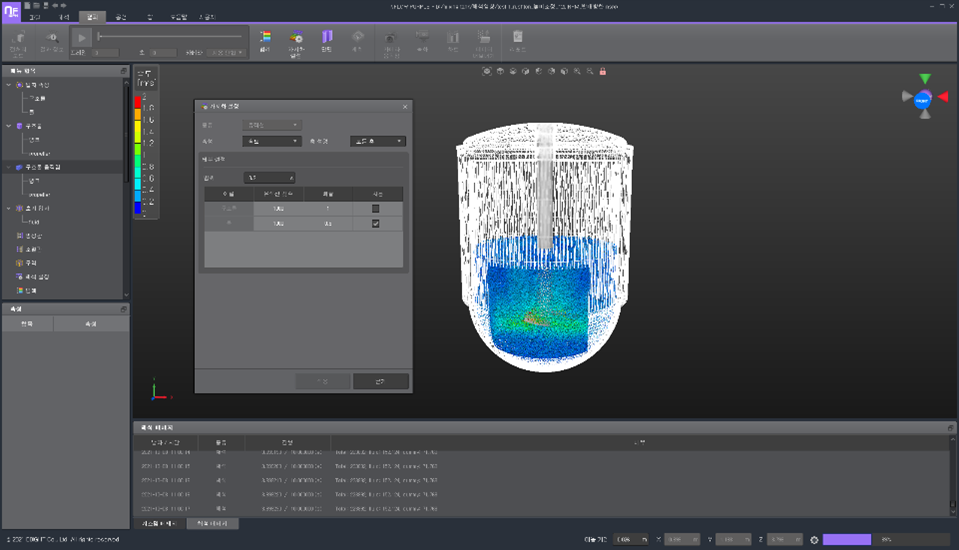Switch to the second tab below message panel
Image resolution: width=959 pixels, height=550 pixels.
(x=211, y=523)
